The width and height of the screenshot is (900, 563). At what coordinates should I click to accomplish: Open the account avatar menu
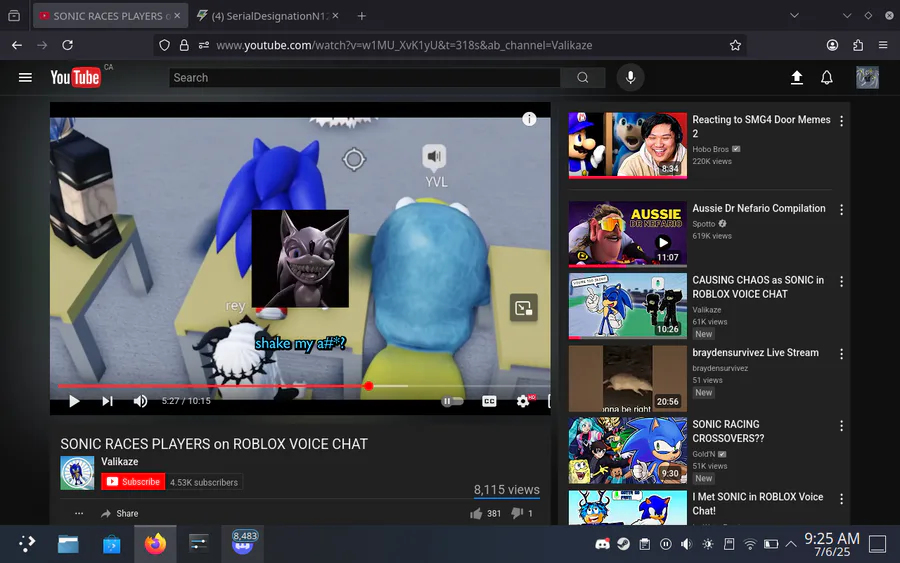[867, 77]
